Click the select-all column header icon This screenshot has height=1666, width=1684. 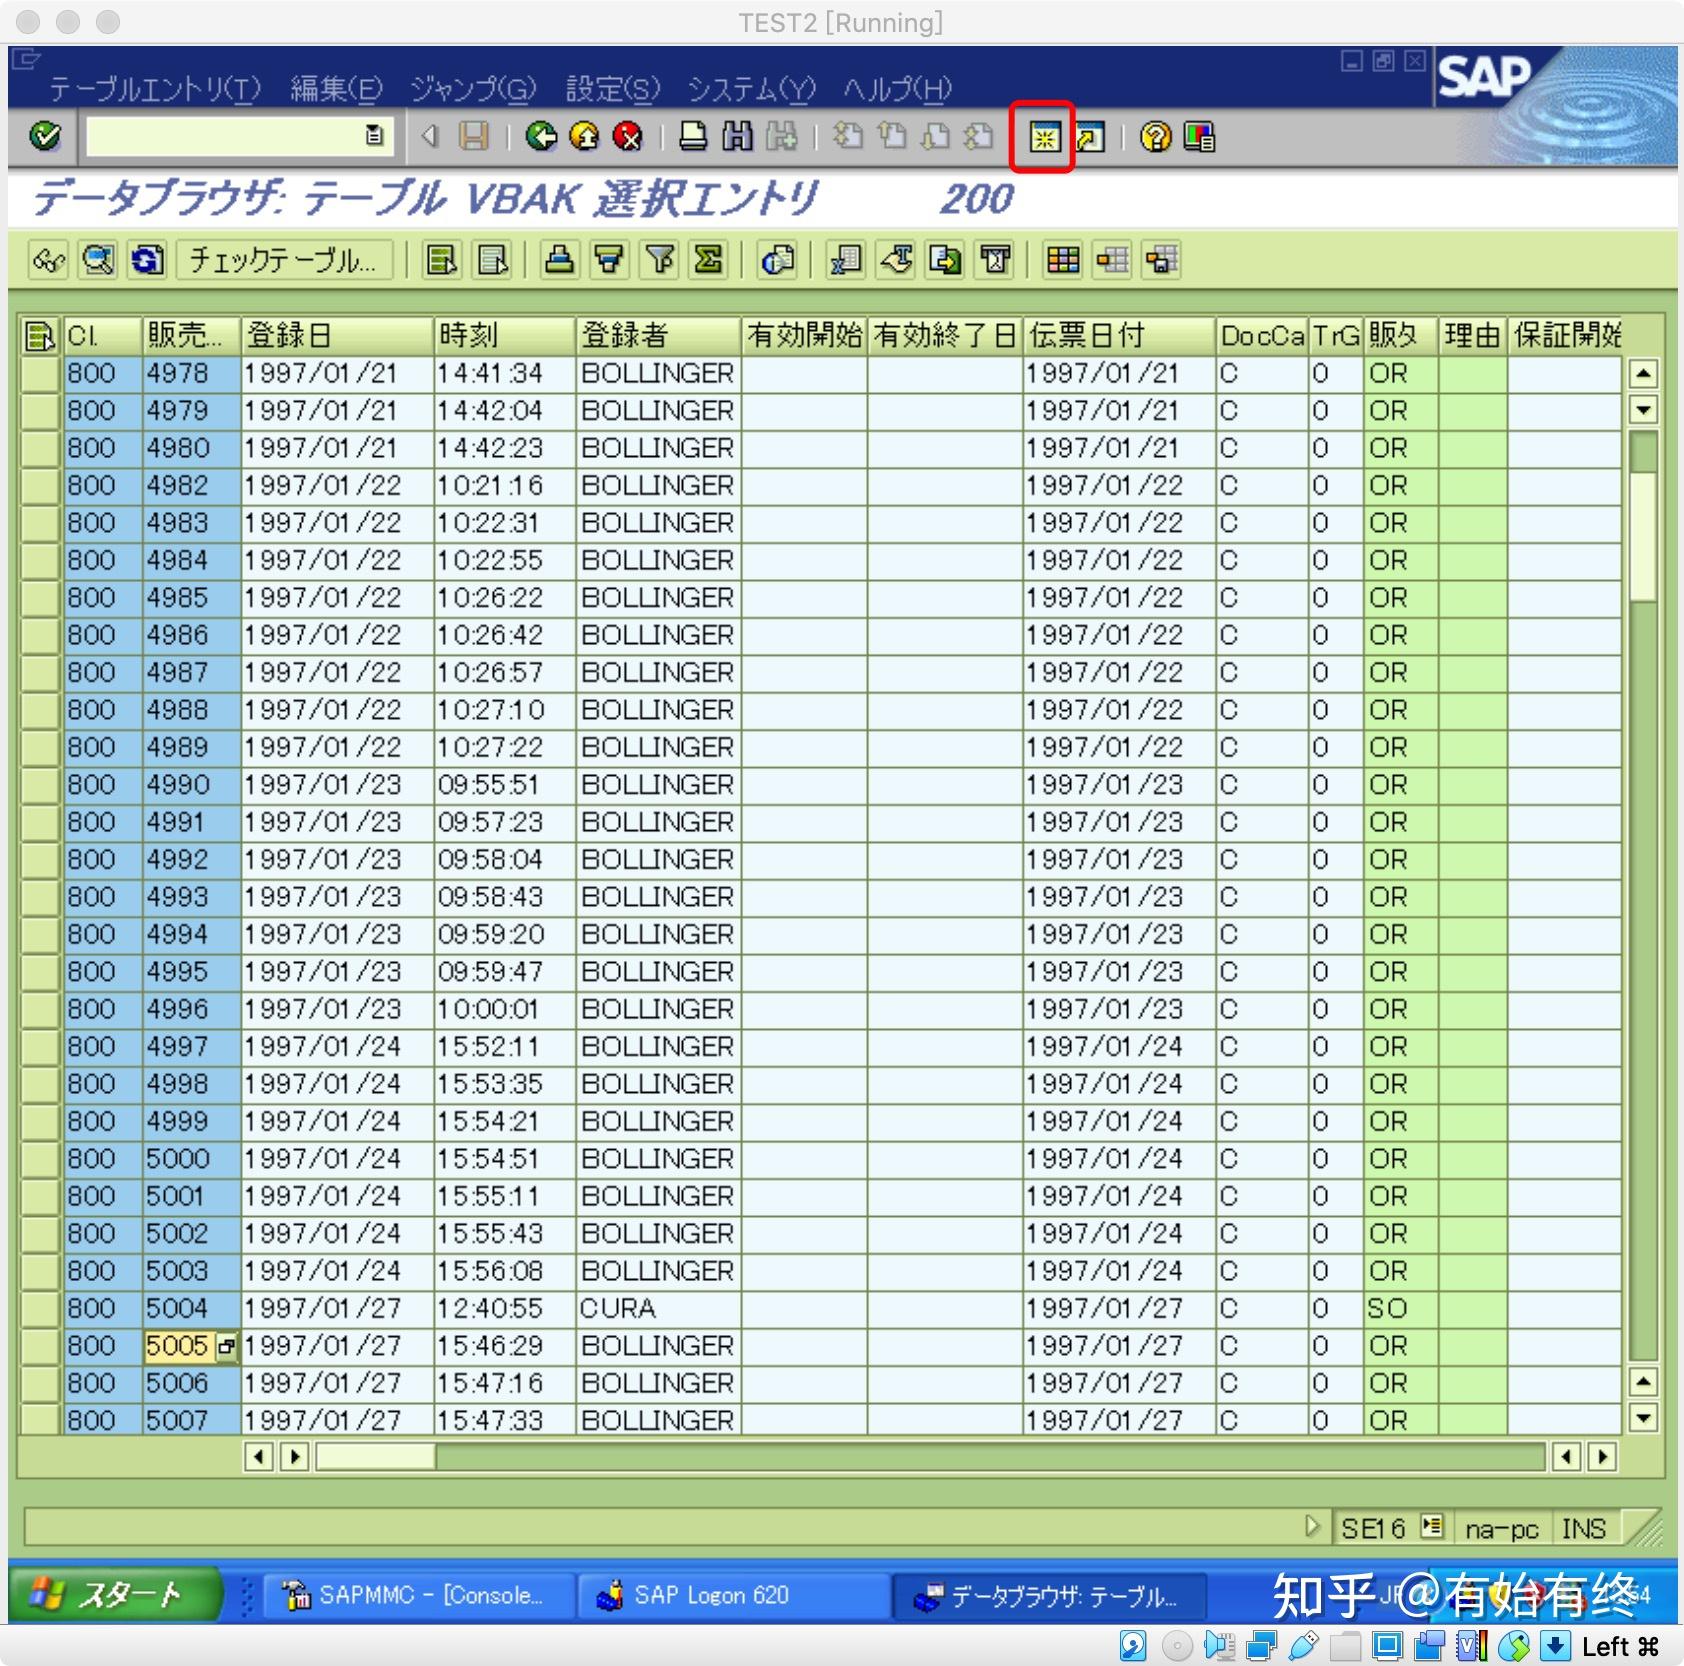tap(39, 336)
